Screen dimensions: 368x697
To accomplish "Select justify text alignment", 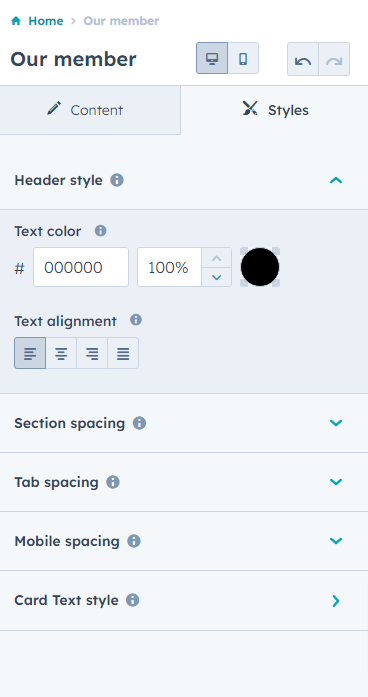I will 123,353.
